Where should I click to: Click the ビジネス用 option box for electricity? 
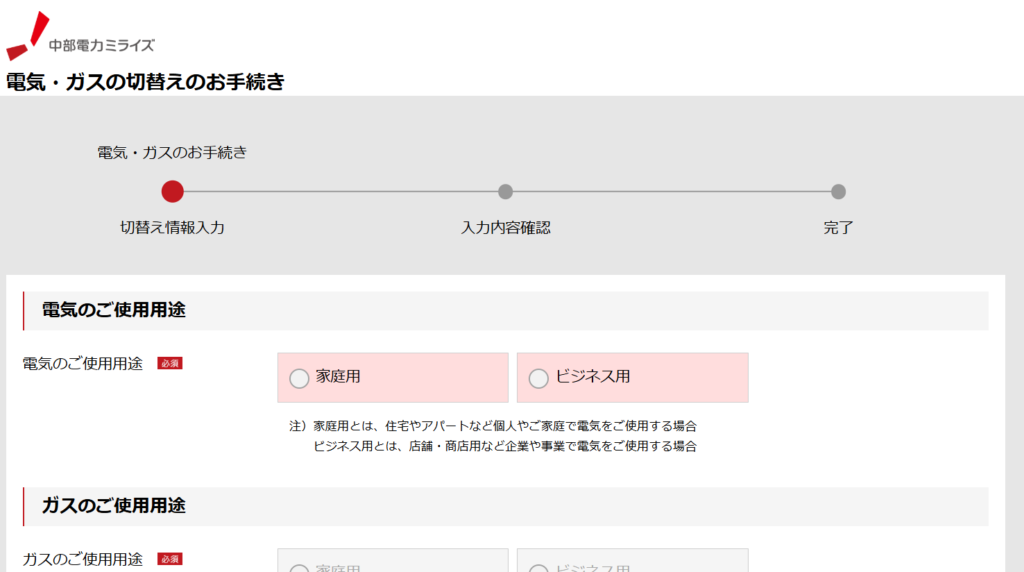click(x=633, y=377)
